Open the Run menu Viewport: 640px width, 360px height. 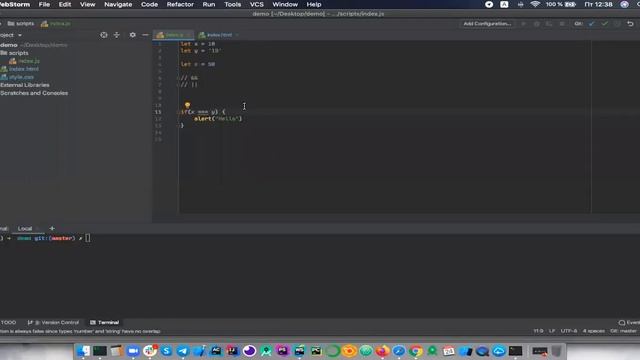click(x=209, y=4)
